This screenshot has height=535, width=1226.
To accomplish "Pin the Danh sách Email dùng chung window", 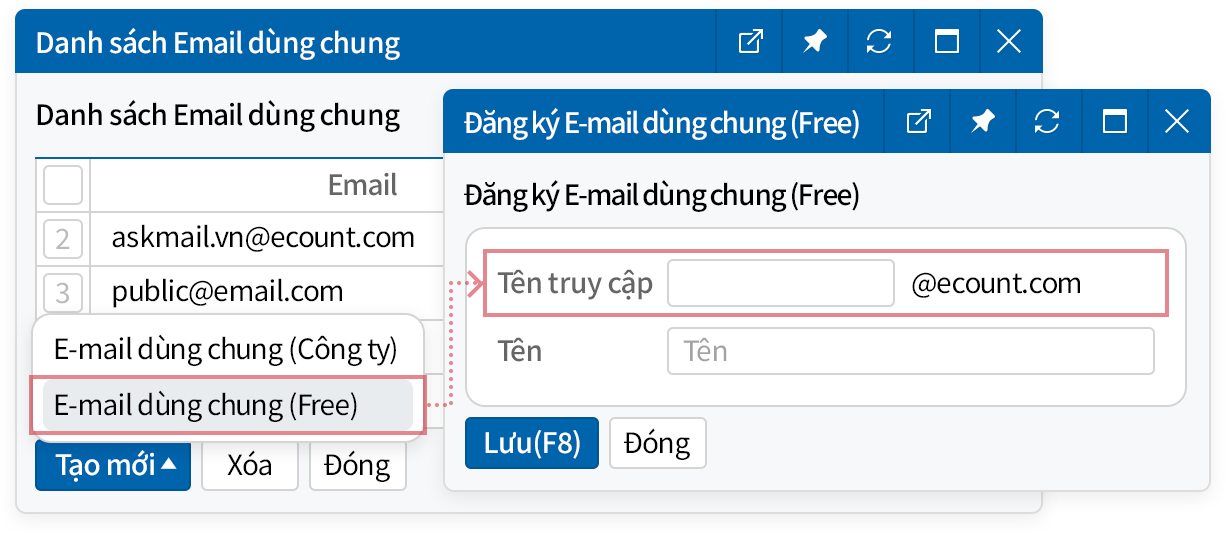I will [815, 41].
